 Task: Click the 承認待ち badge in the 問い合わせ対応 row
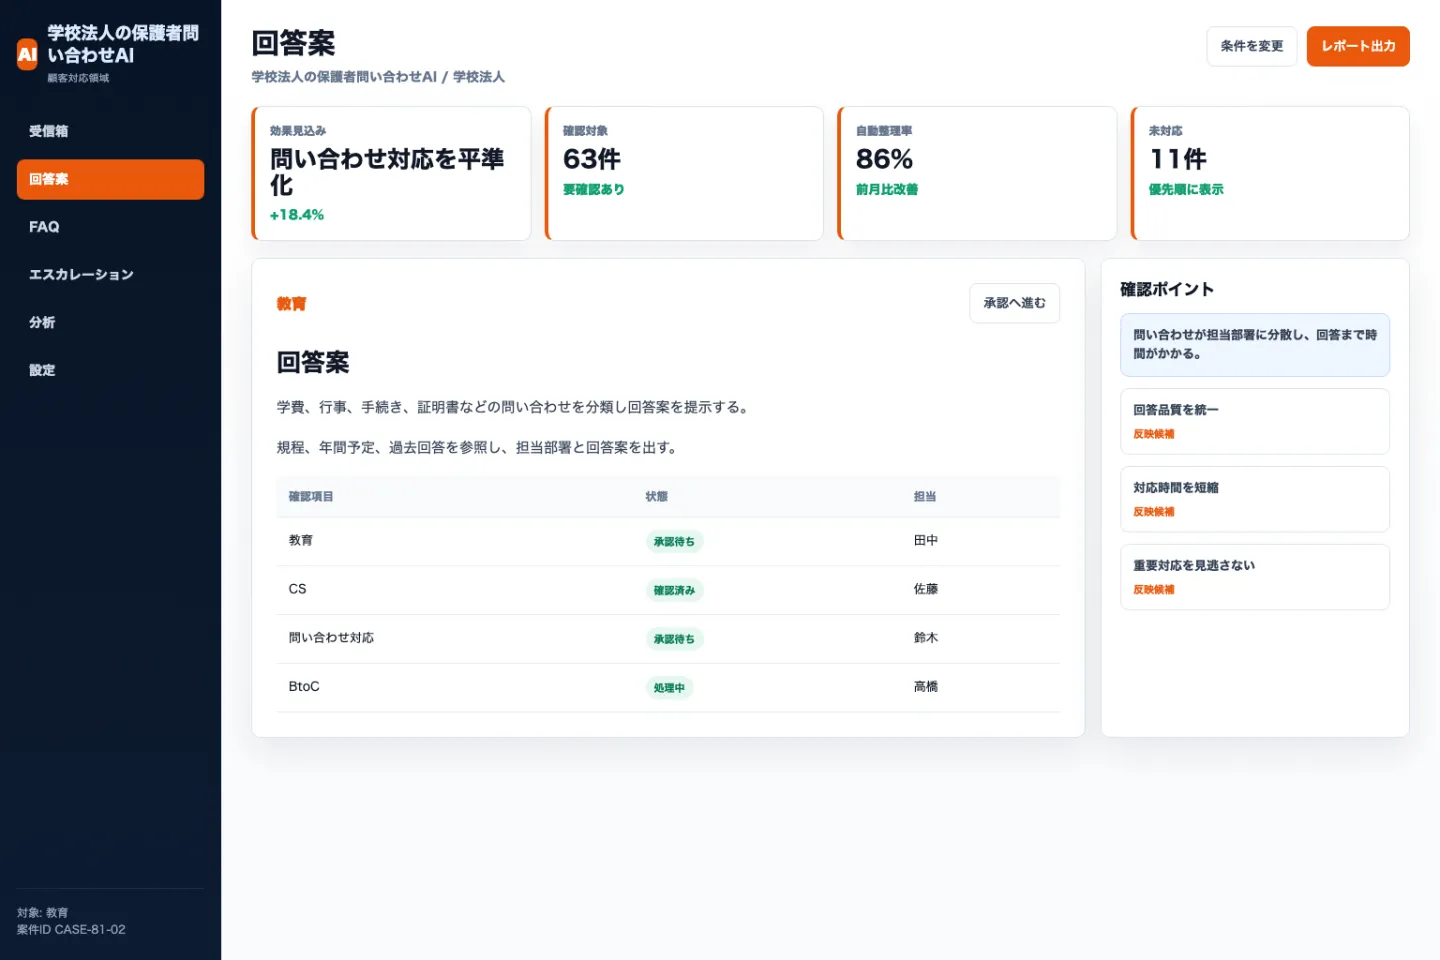[674, 639]
